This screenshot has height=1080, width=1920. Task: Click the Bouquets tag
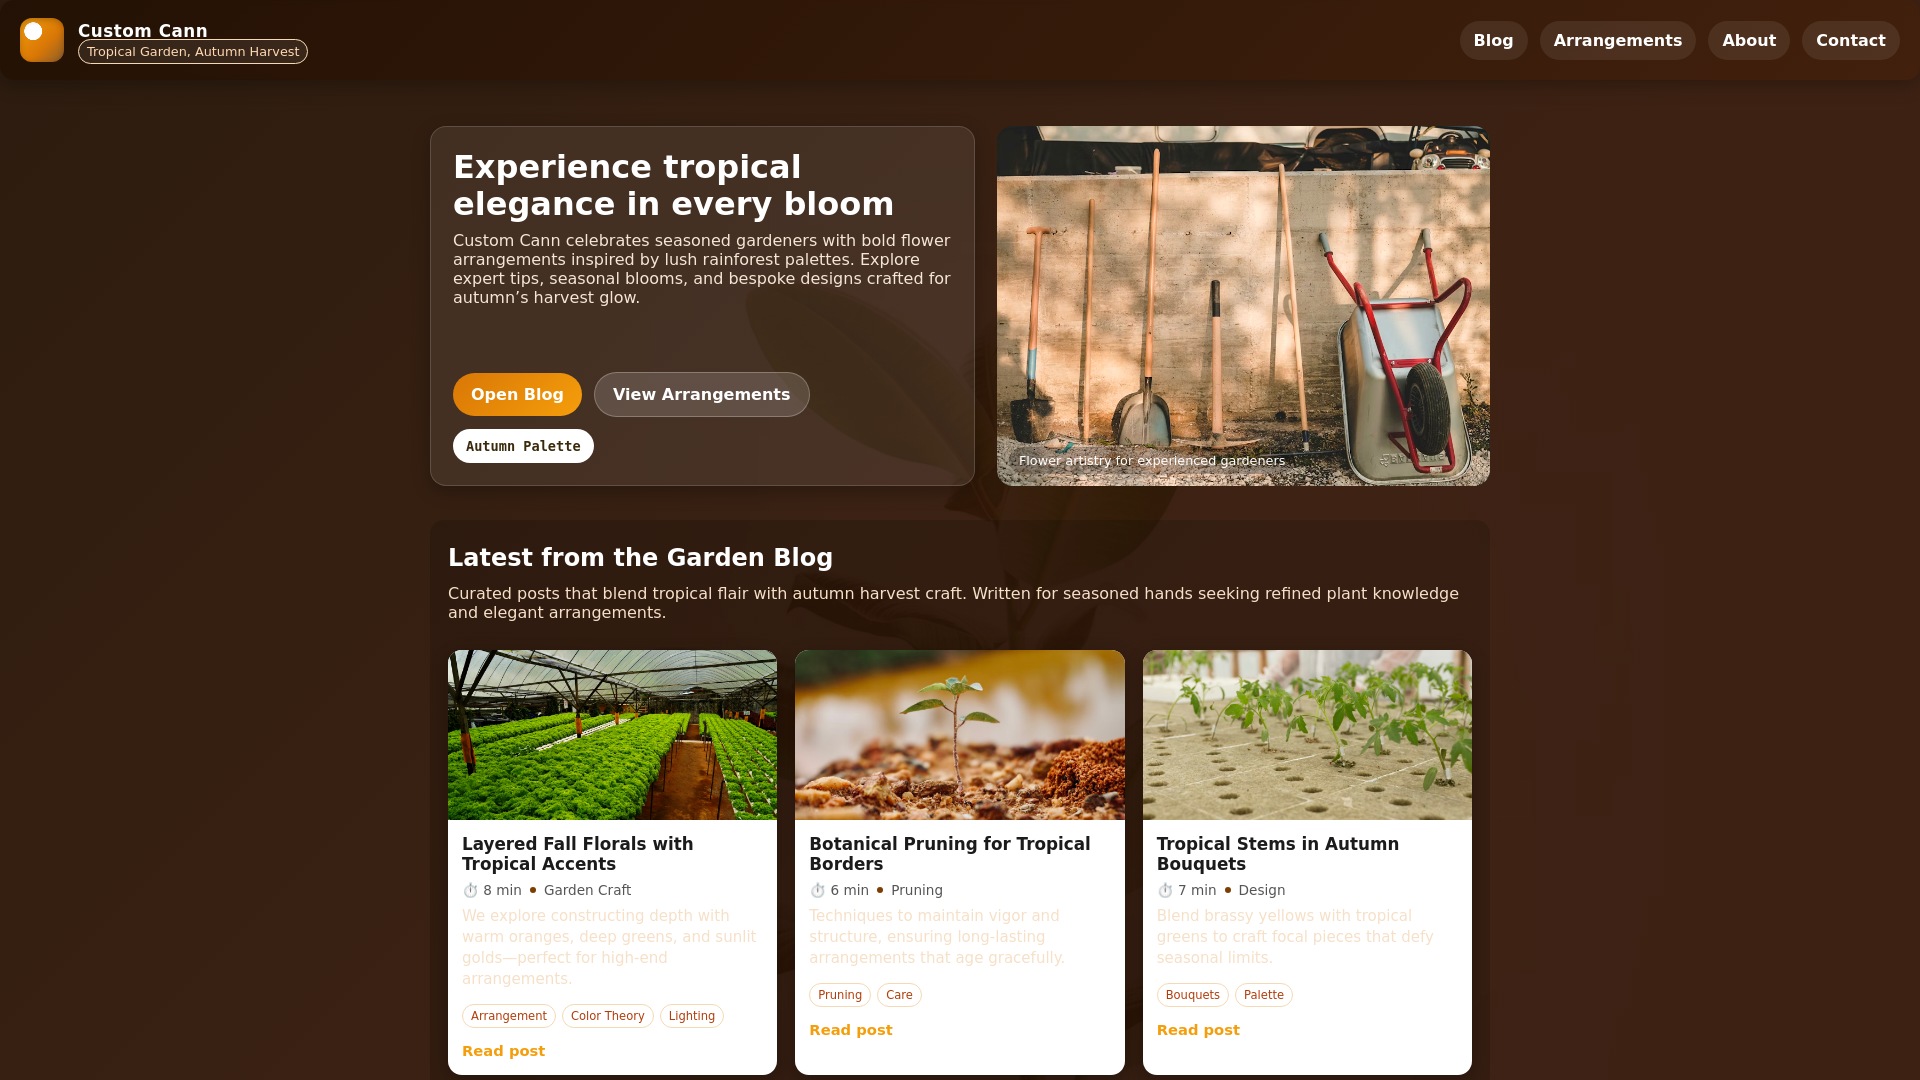coord(1192,995)
